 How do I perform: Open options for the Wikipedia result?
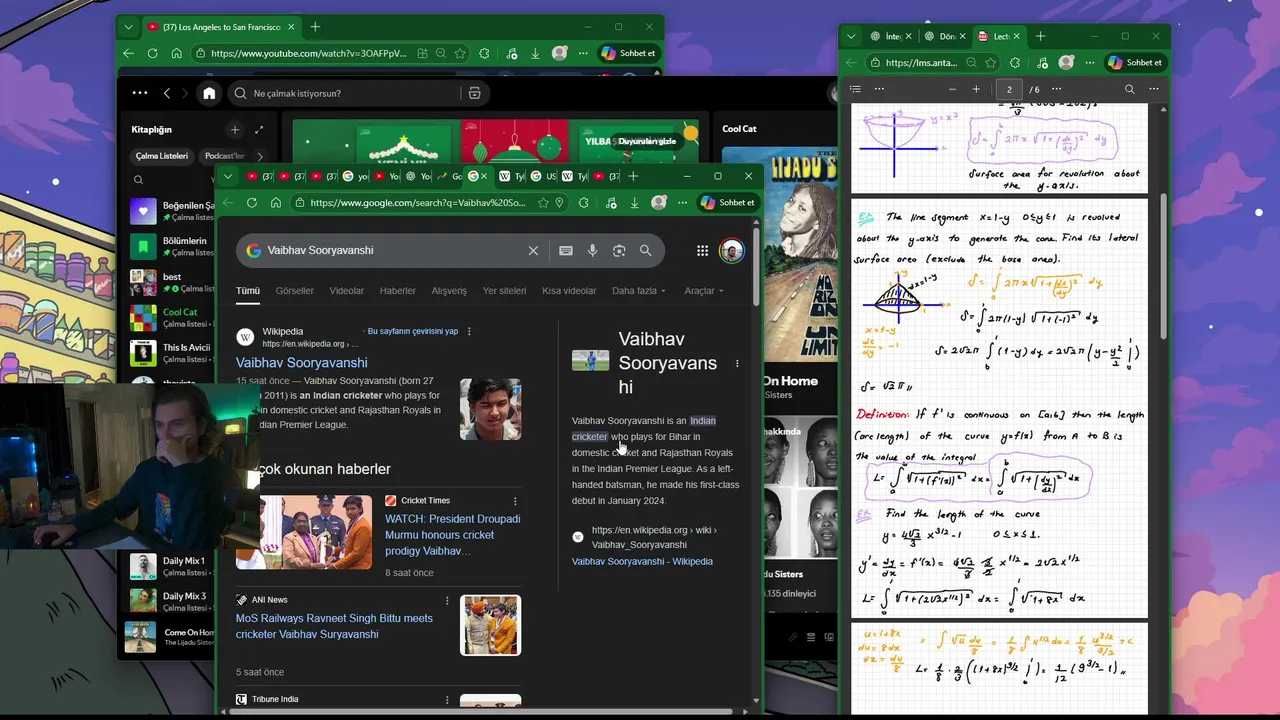click(469, 332)
